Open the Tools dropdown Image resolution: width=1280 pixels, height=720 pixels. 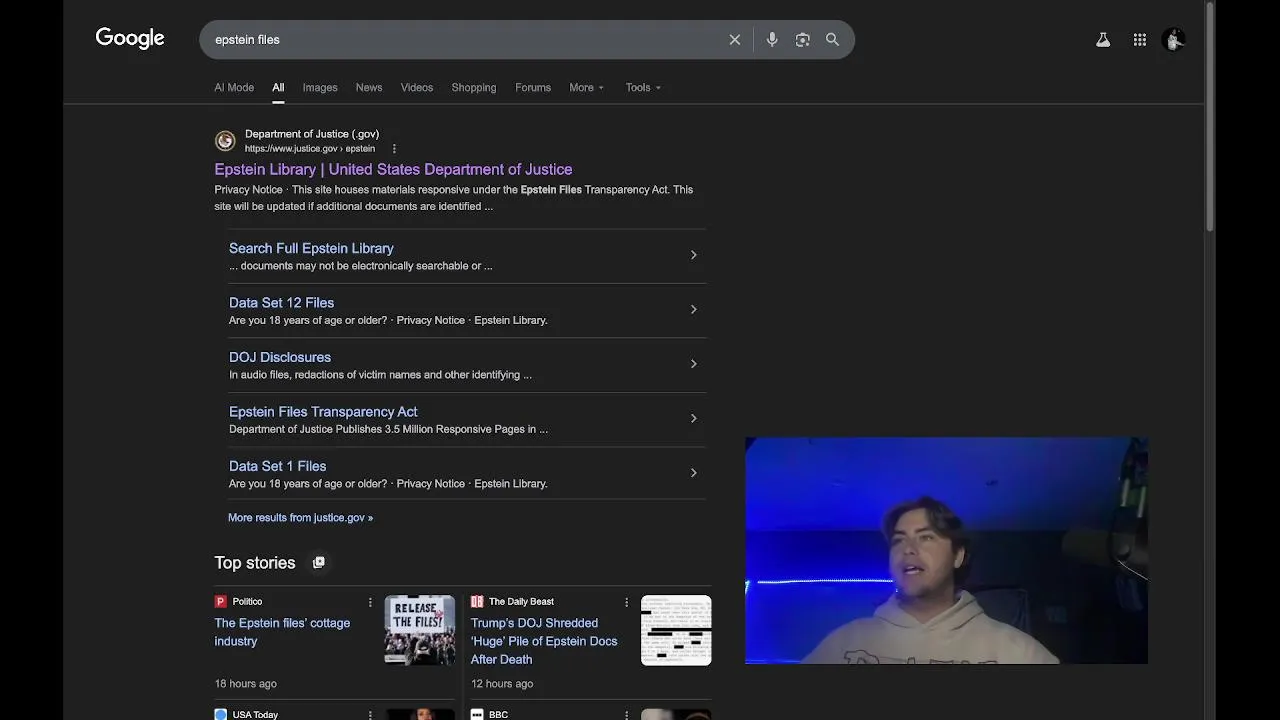[643, 88]
